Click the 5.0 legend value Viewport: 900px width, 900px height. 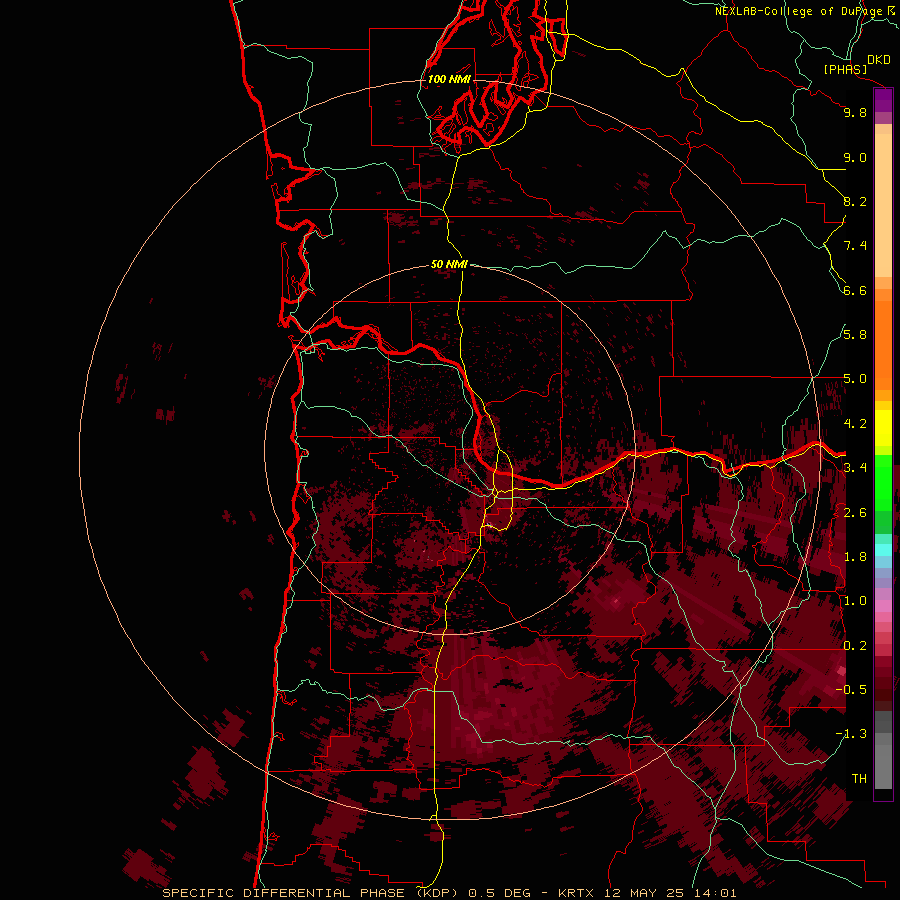[x=855, y=379]
